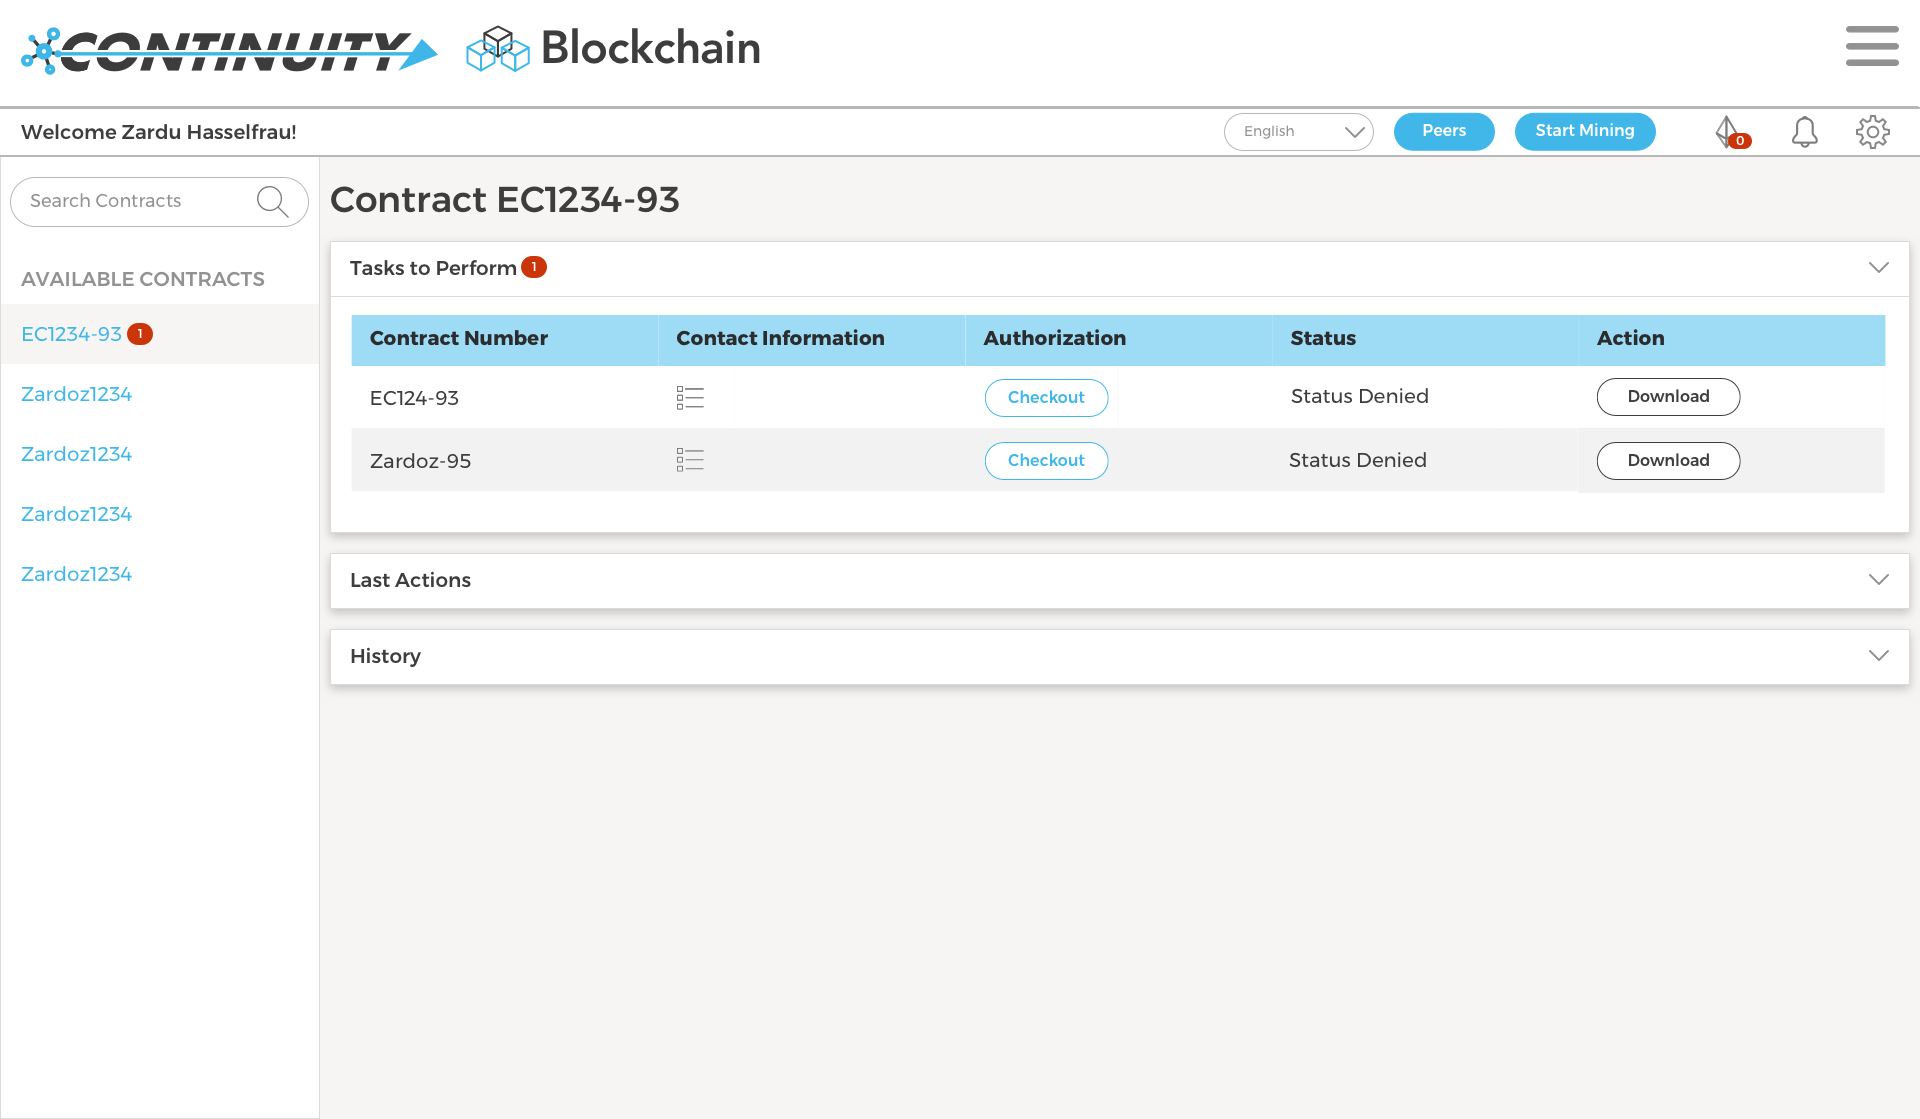The width and height of the screenshot is (1920, 1119).
Task: Open the hamburger menu icon
Action: point(1871,47)
